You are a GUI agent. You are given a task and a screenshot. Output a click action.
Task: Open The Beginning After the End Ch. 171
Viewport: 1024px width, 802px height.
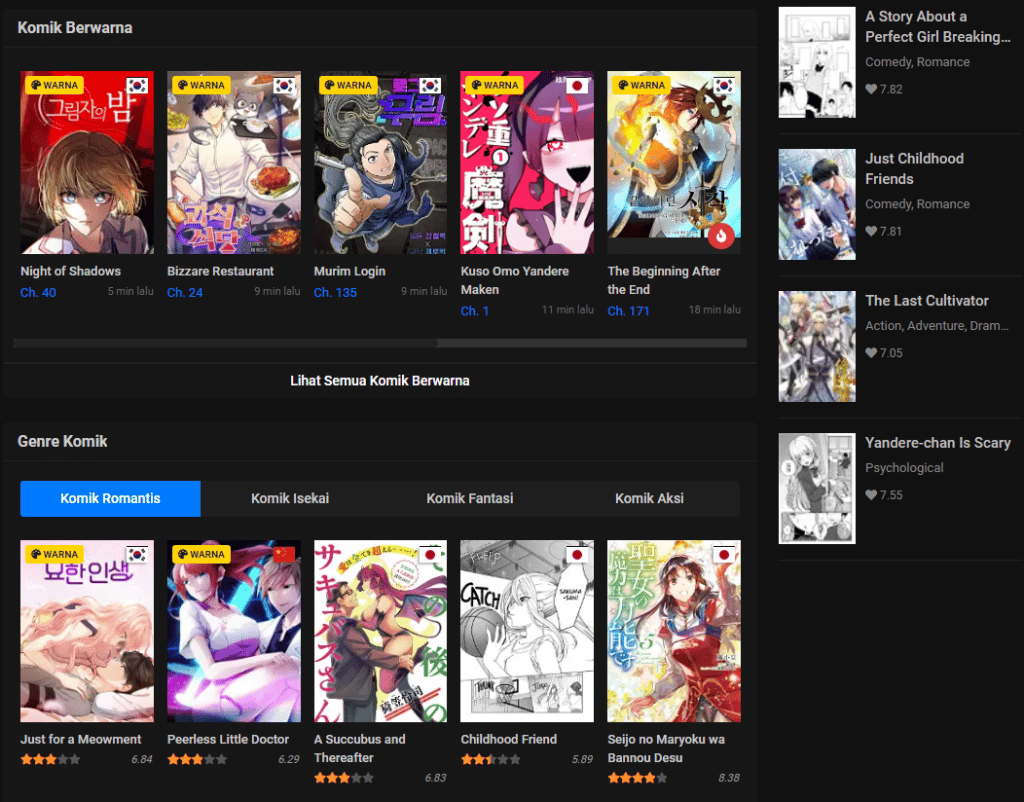pyautogui.click(x=628, y=311)
